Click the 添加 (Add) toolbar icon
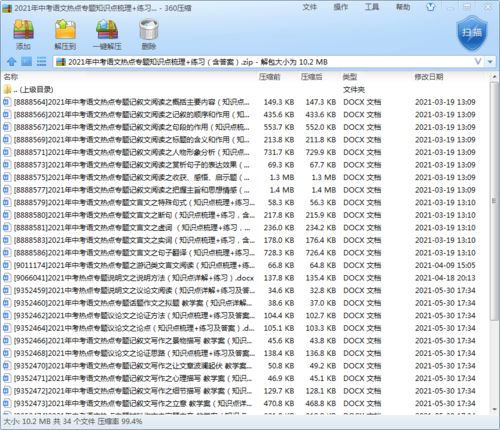The width and height of the screenshot is (500, 430). 23,34
